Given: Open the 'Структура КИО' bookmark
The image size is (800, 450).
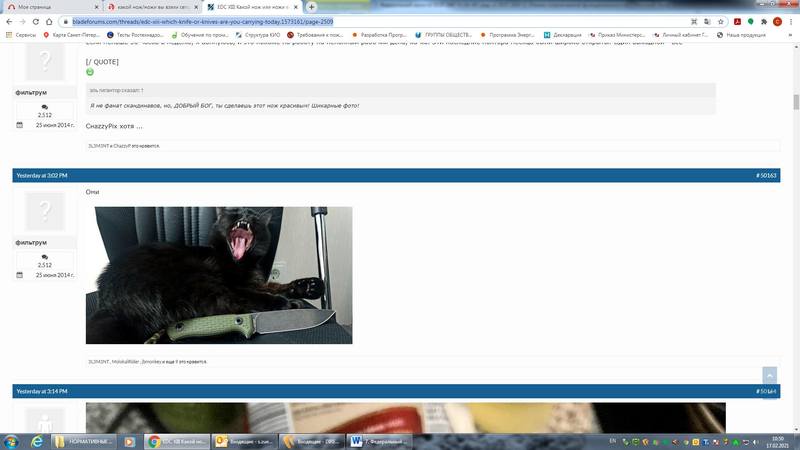Looking at the screenshot, I should [x=258, y=35].
